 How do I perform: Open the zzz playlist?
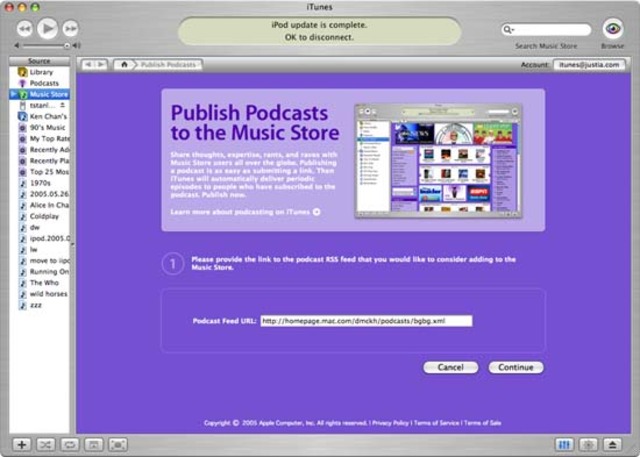pos(40,305)
